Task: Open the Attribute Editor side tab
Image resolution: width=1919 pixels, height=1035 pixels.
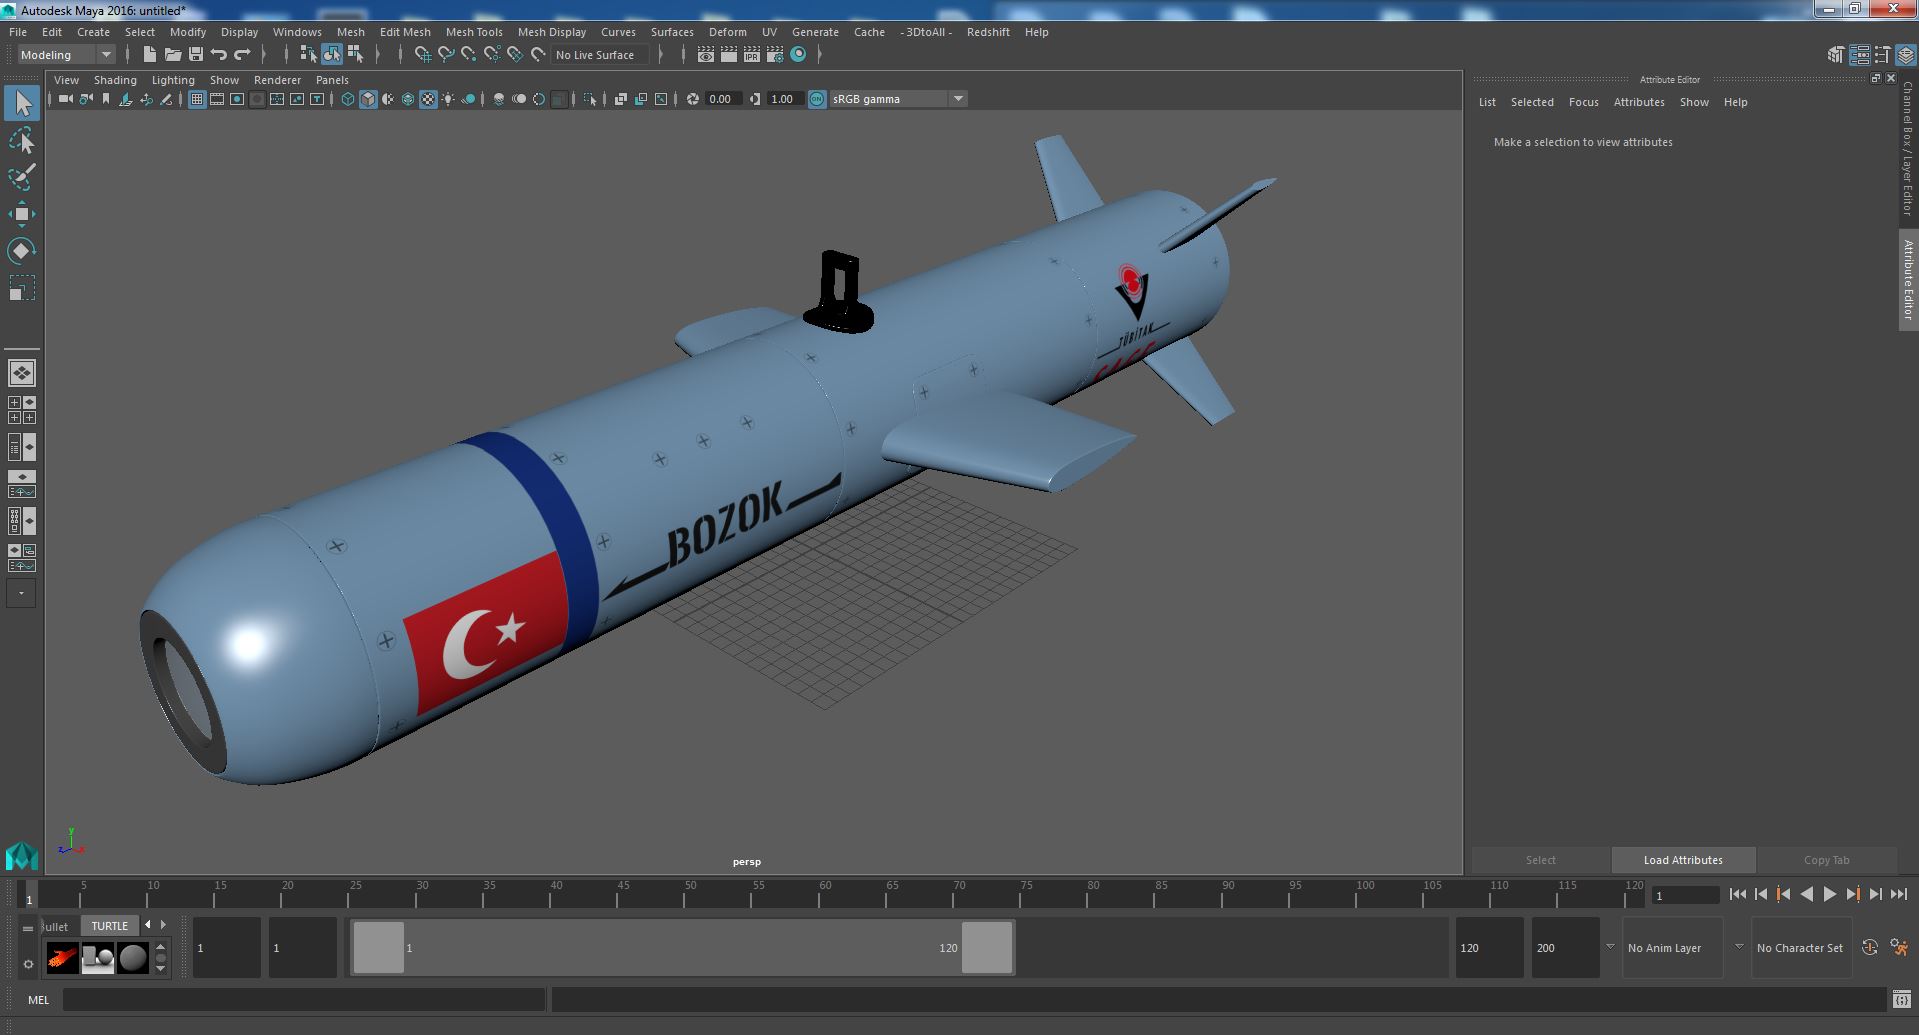Action: [1908, 280]
